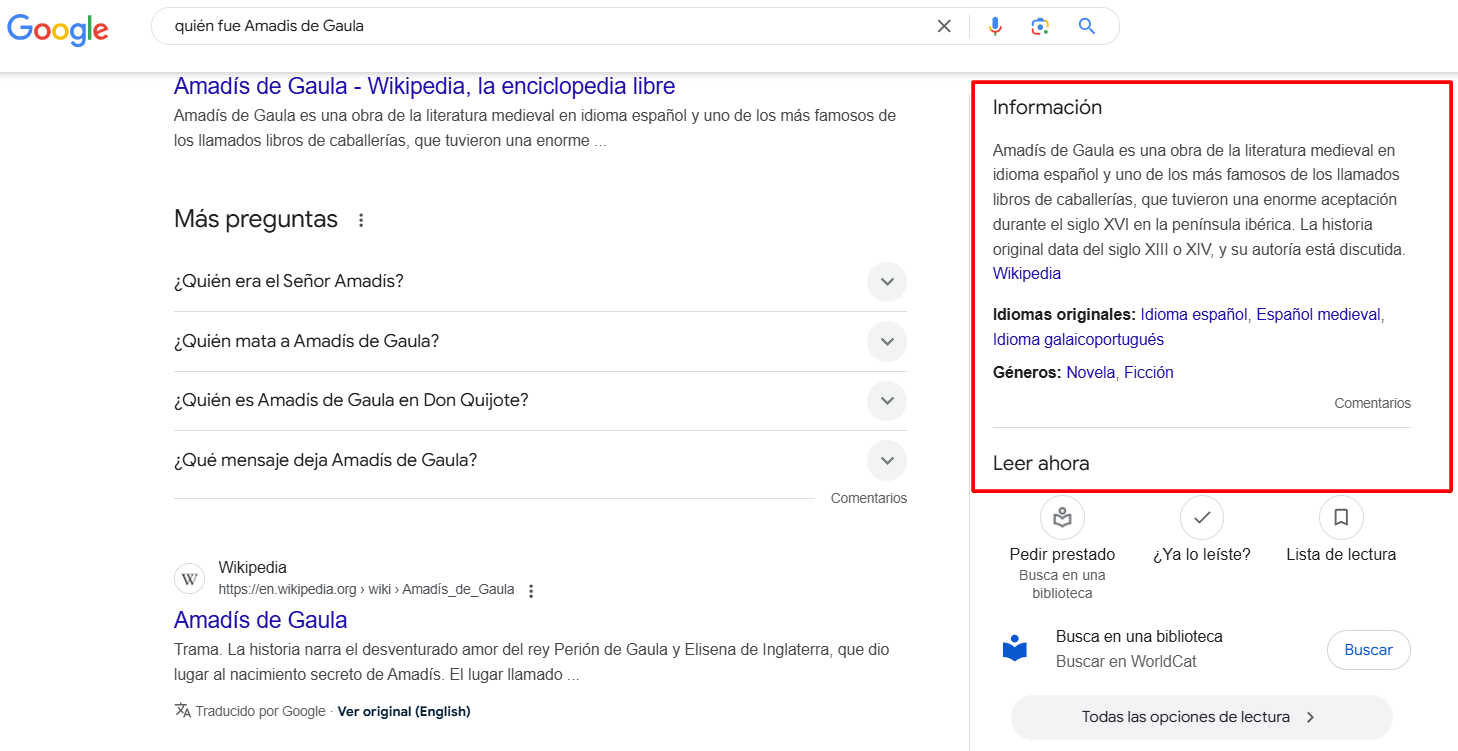Expand "¿Quién es Amadís de Gaula en Don Quijote?"

tap(886, 401)
